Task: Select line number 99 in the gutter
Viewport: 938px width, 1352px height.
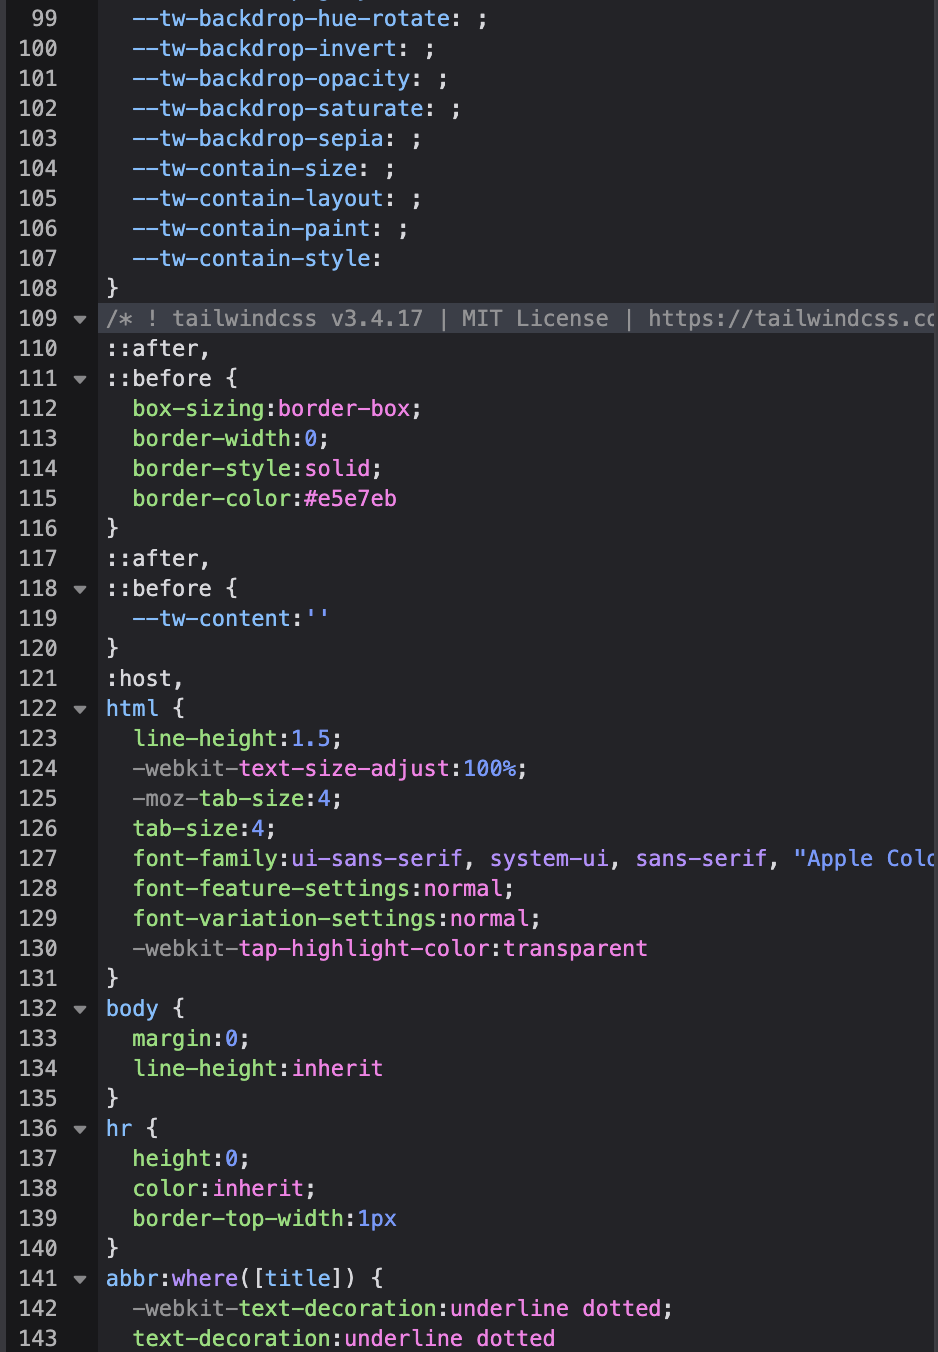Action: pyautogui.click(x=44, y=18)
